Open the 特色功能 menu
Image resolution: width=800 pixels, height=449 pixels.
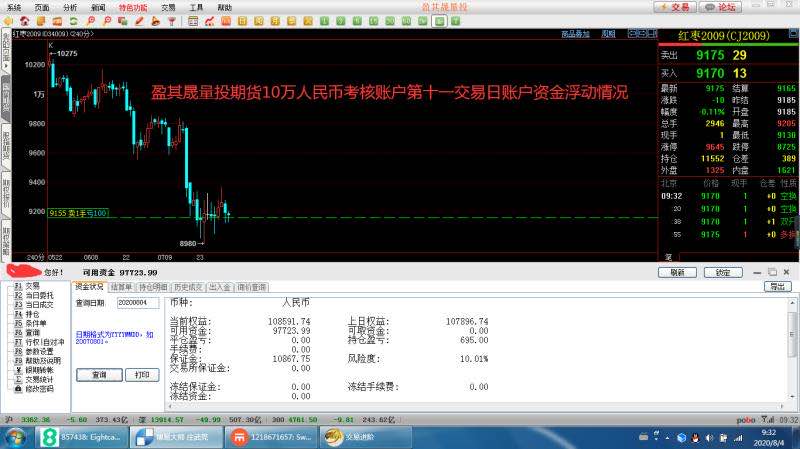point(133,8)
